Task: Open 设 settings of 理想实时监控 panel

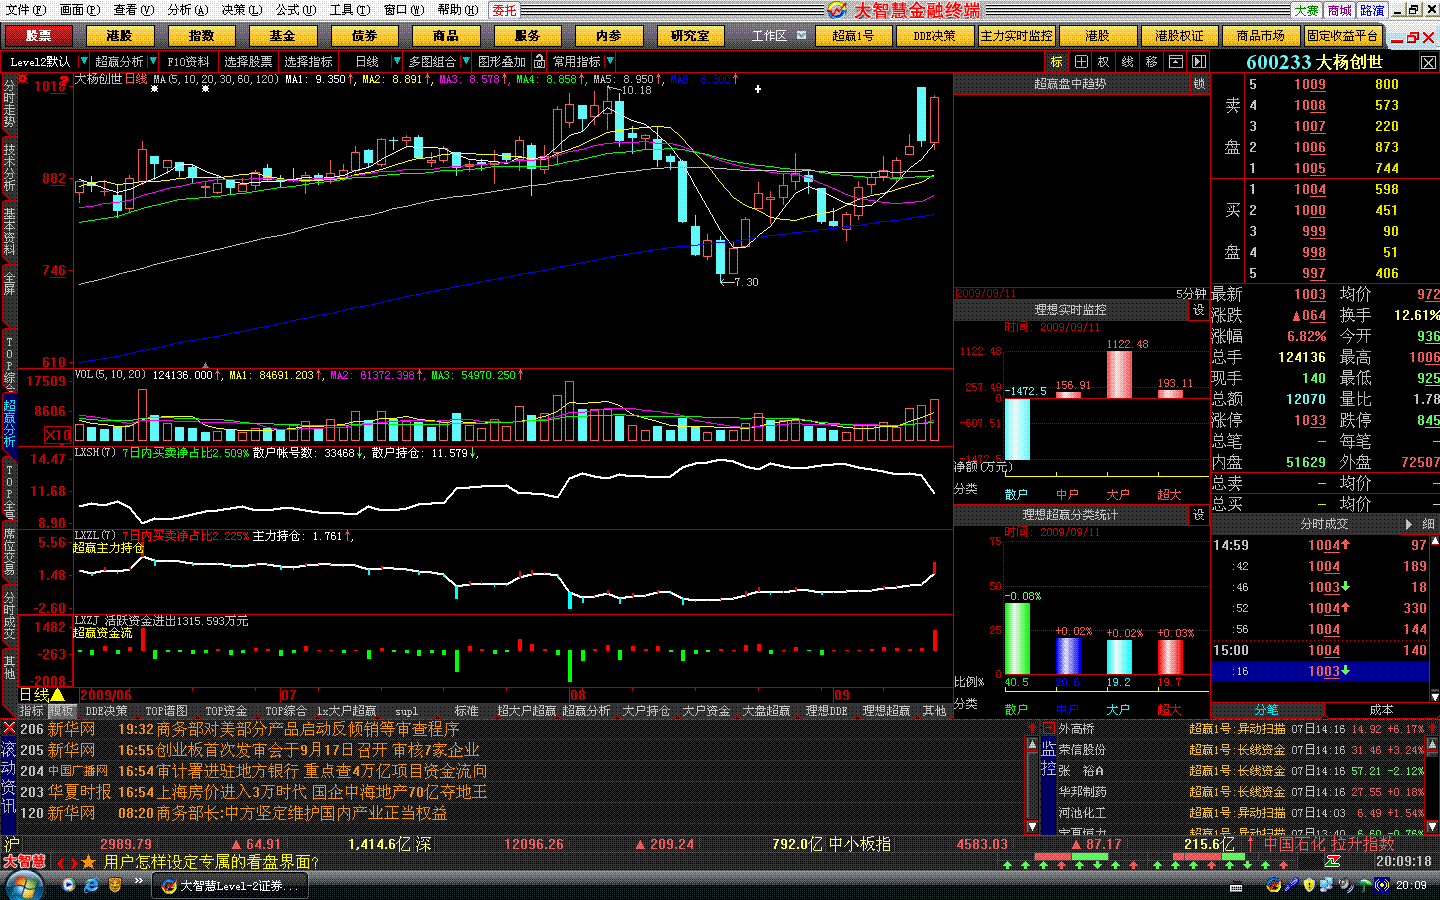Action: 1198,310
